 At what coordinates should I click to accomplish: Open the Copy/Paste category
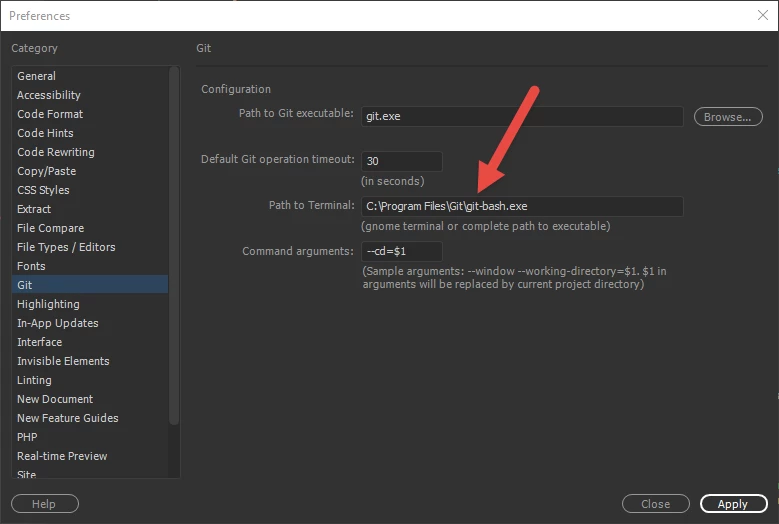[90, 171]
